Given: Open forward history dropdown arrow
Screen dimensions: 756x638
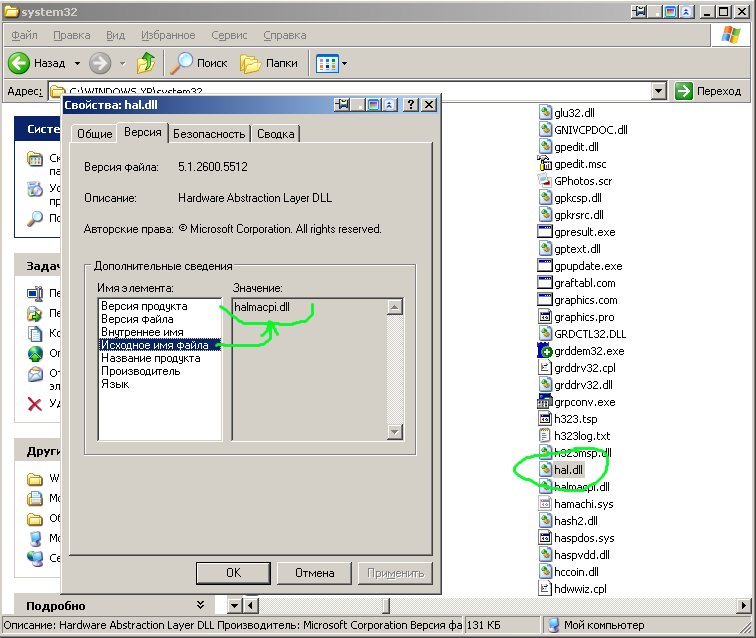Looking at the screenshot, I should [x=122, y=63].
